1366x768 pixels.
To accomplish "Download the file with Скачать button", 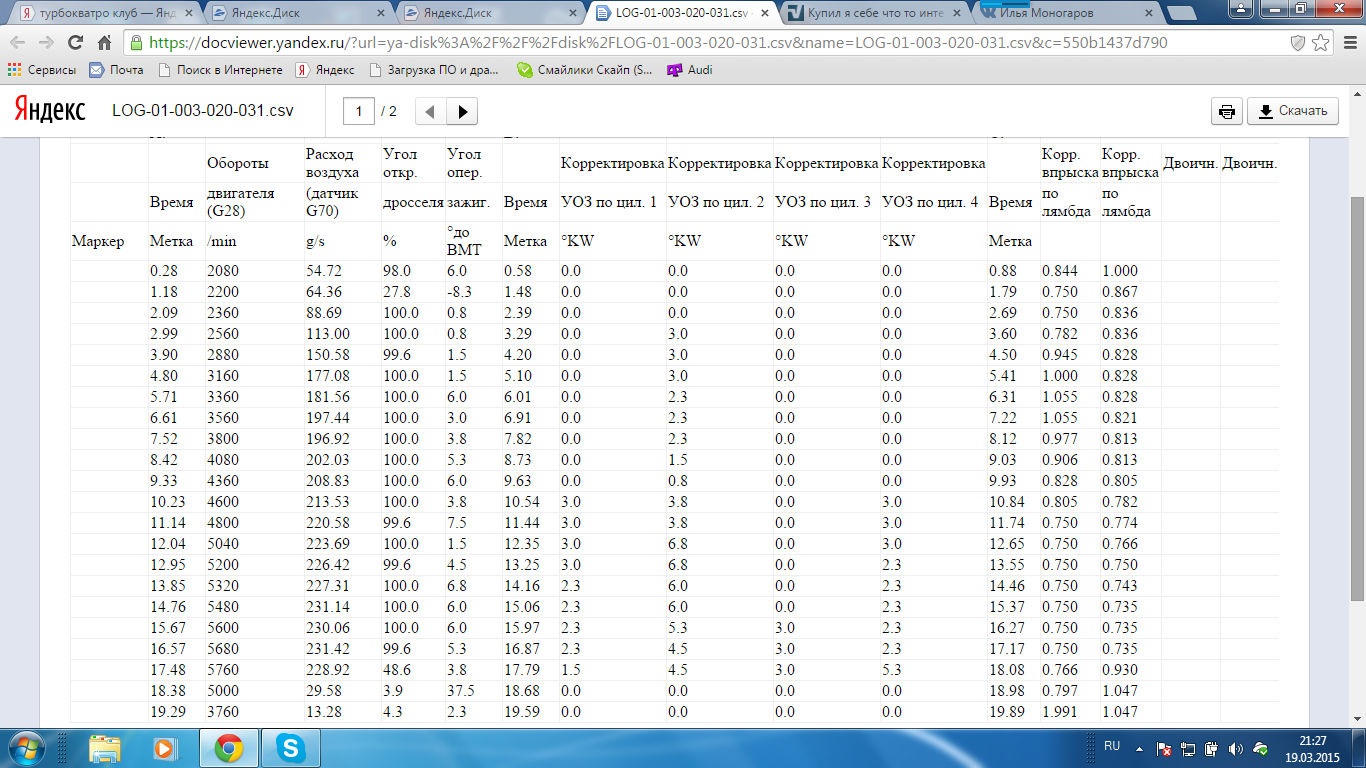I will tap(1292, 111).
